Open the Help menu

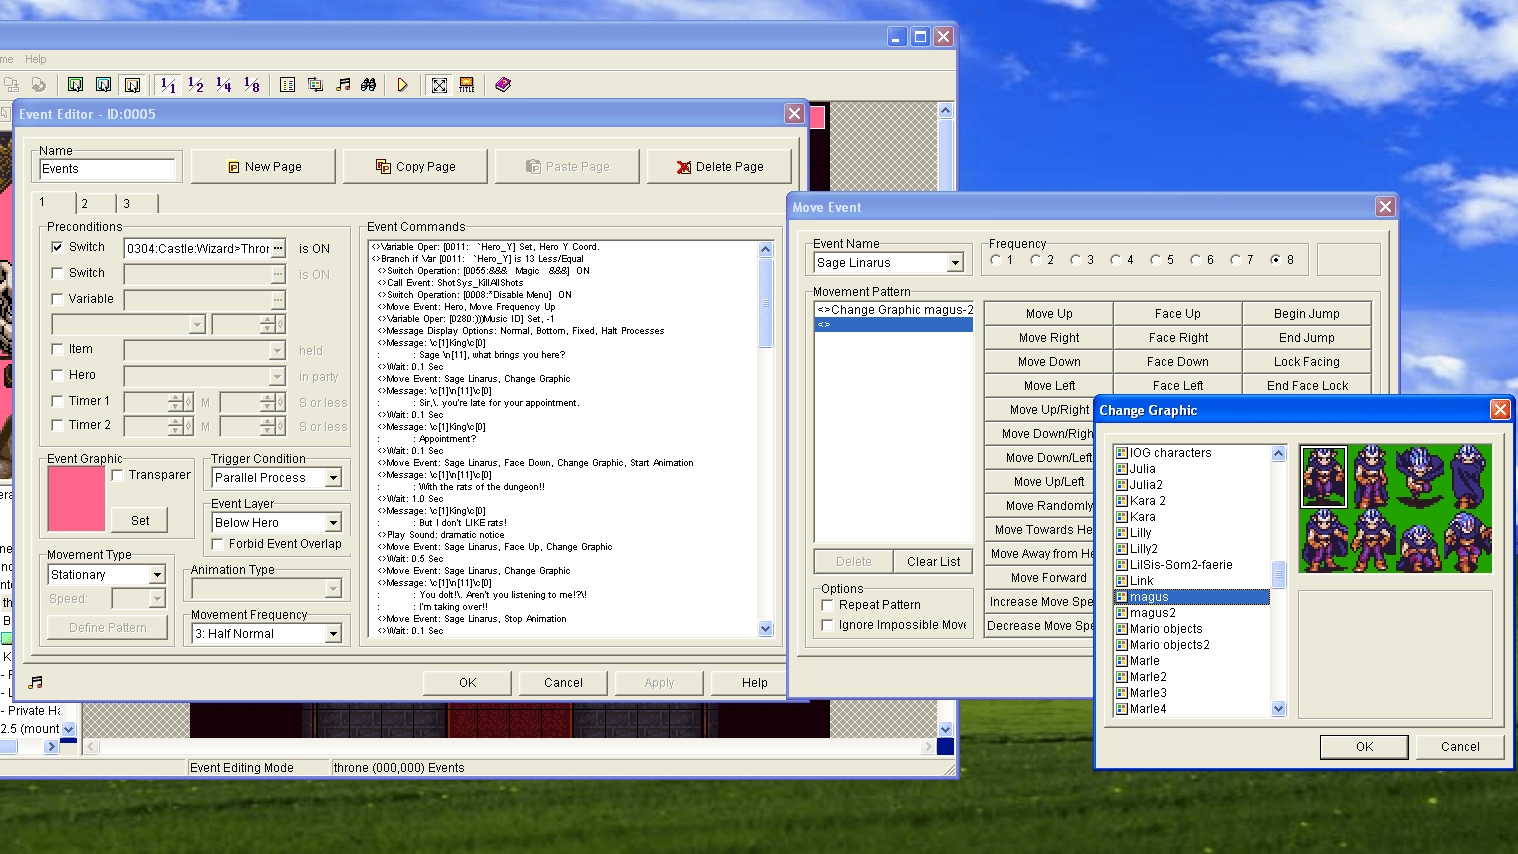(36, 58)
